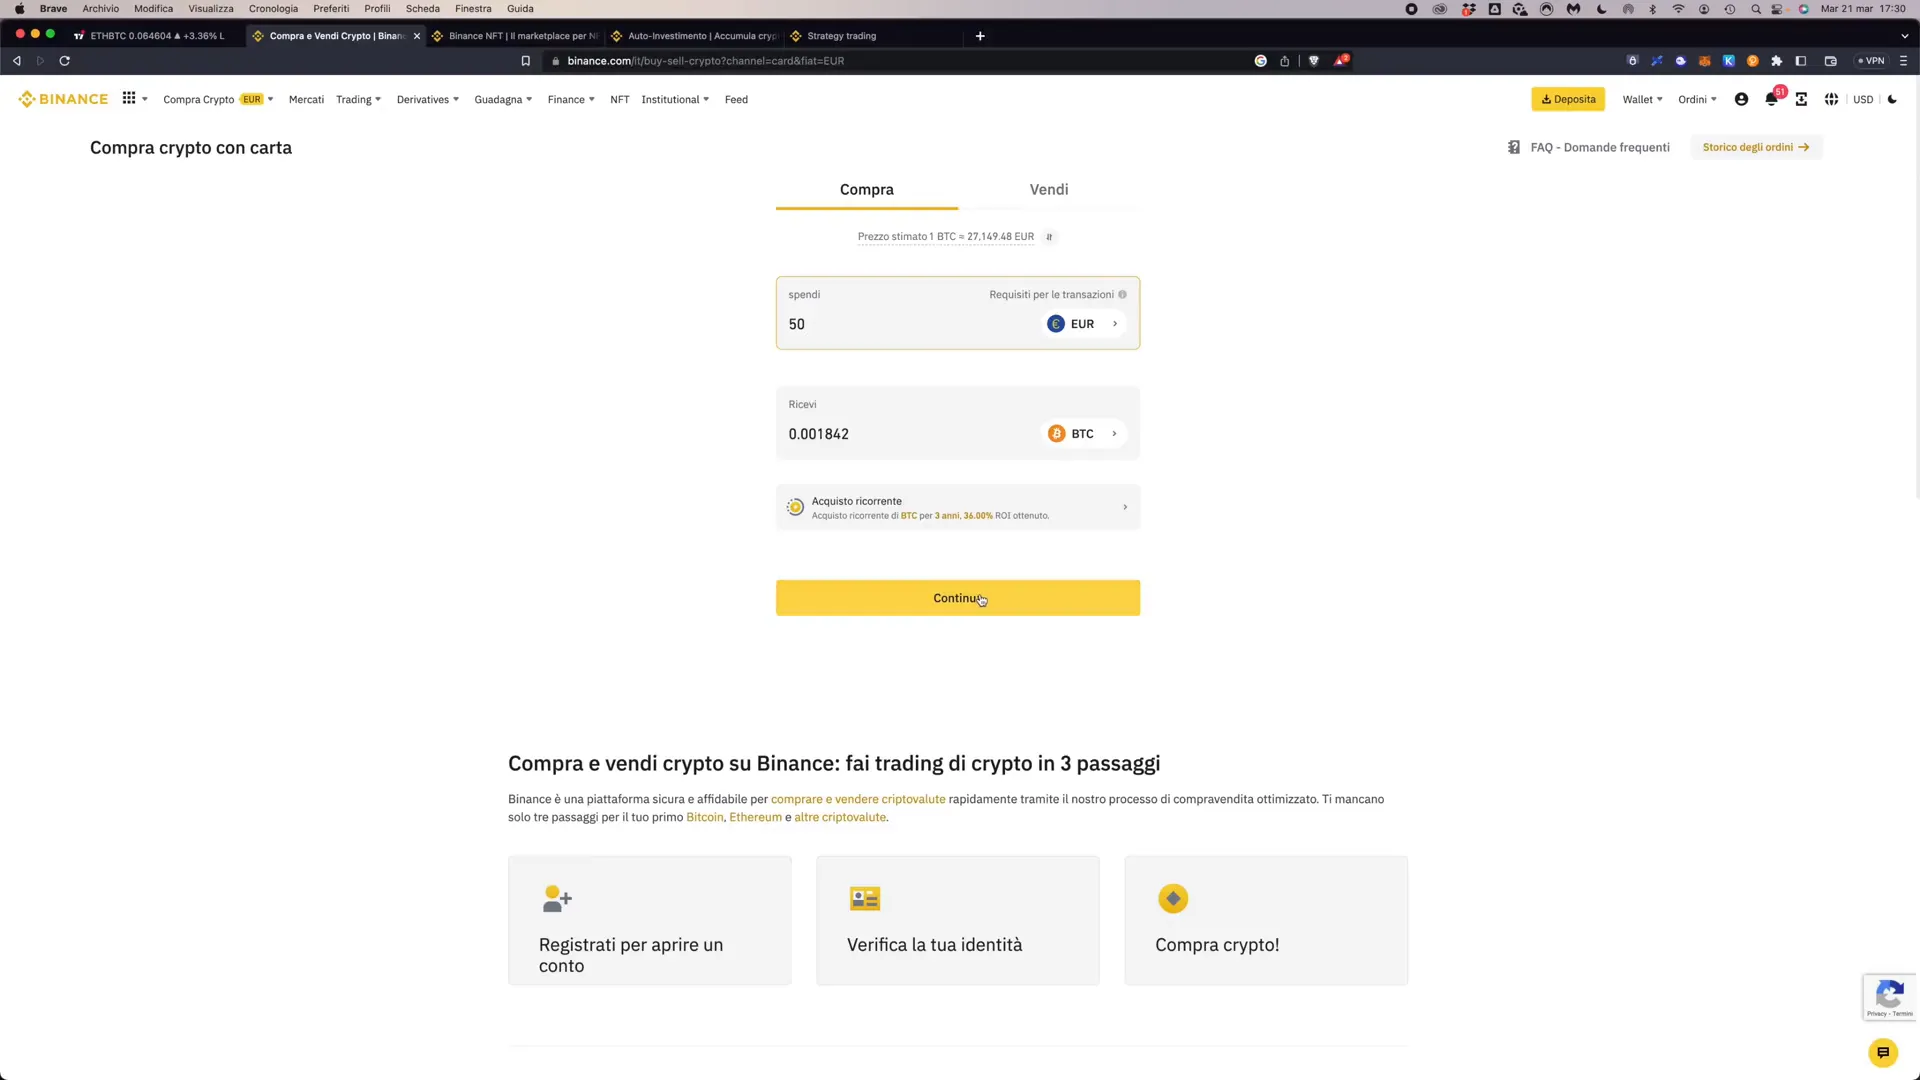This screenshot has width=1920, height=1080.
Task: Click the Deposita button
Action: 1568,99
